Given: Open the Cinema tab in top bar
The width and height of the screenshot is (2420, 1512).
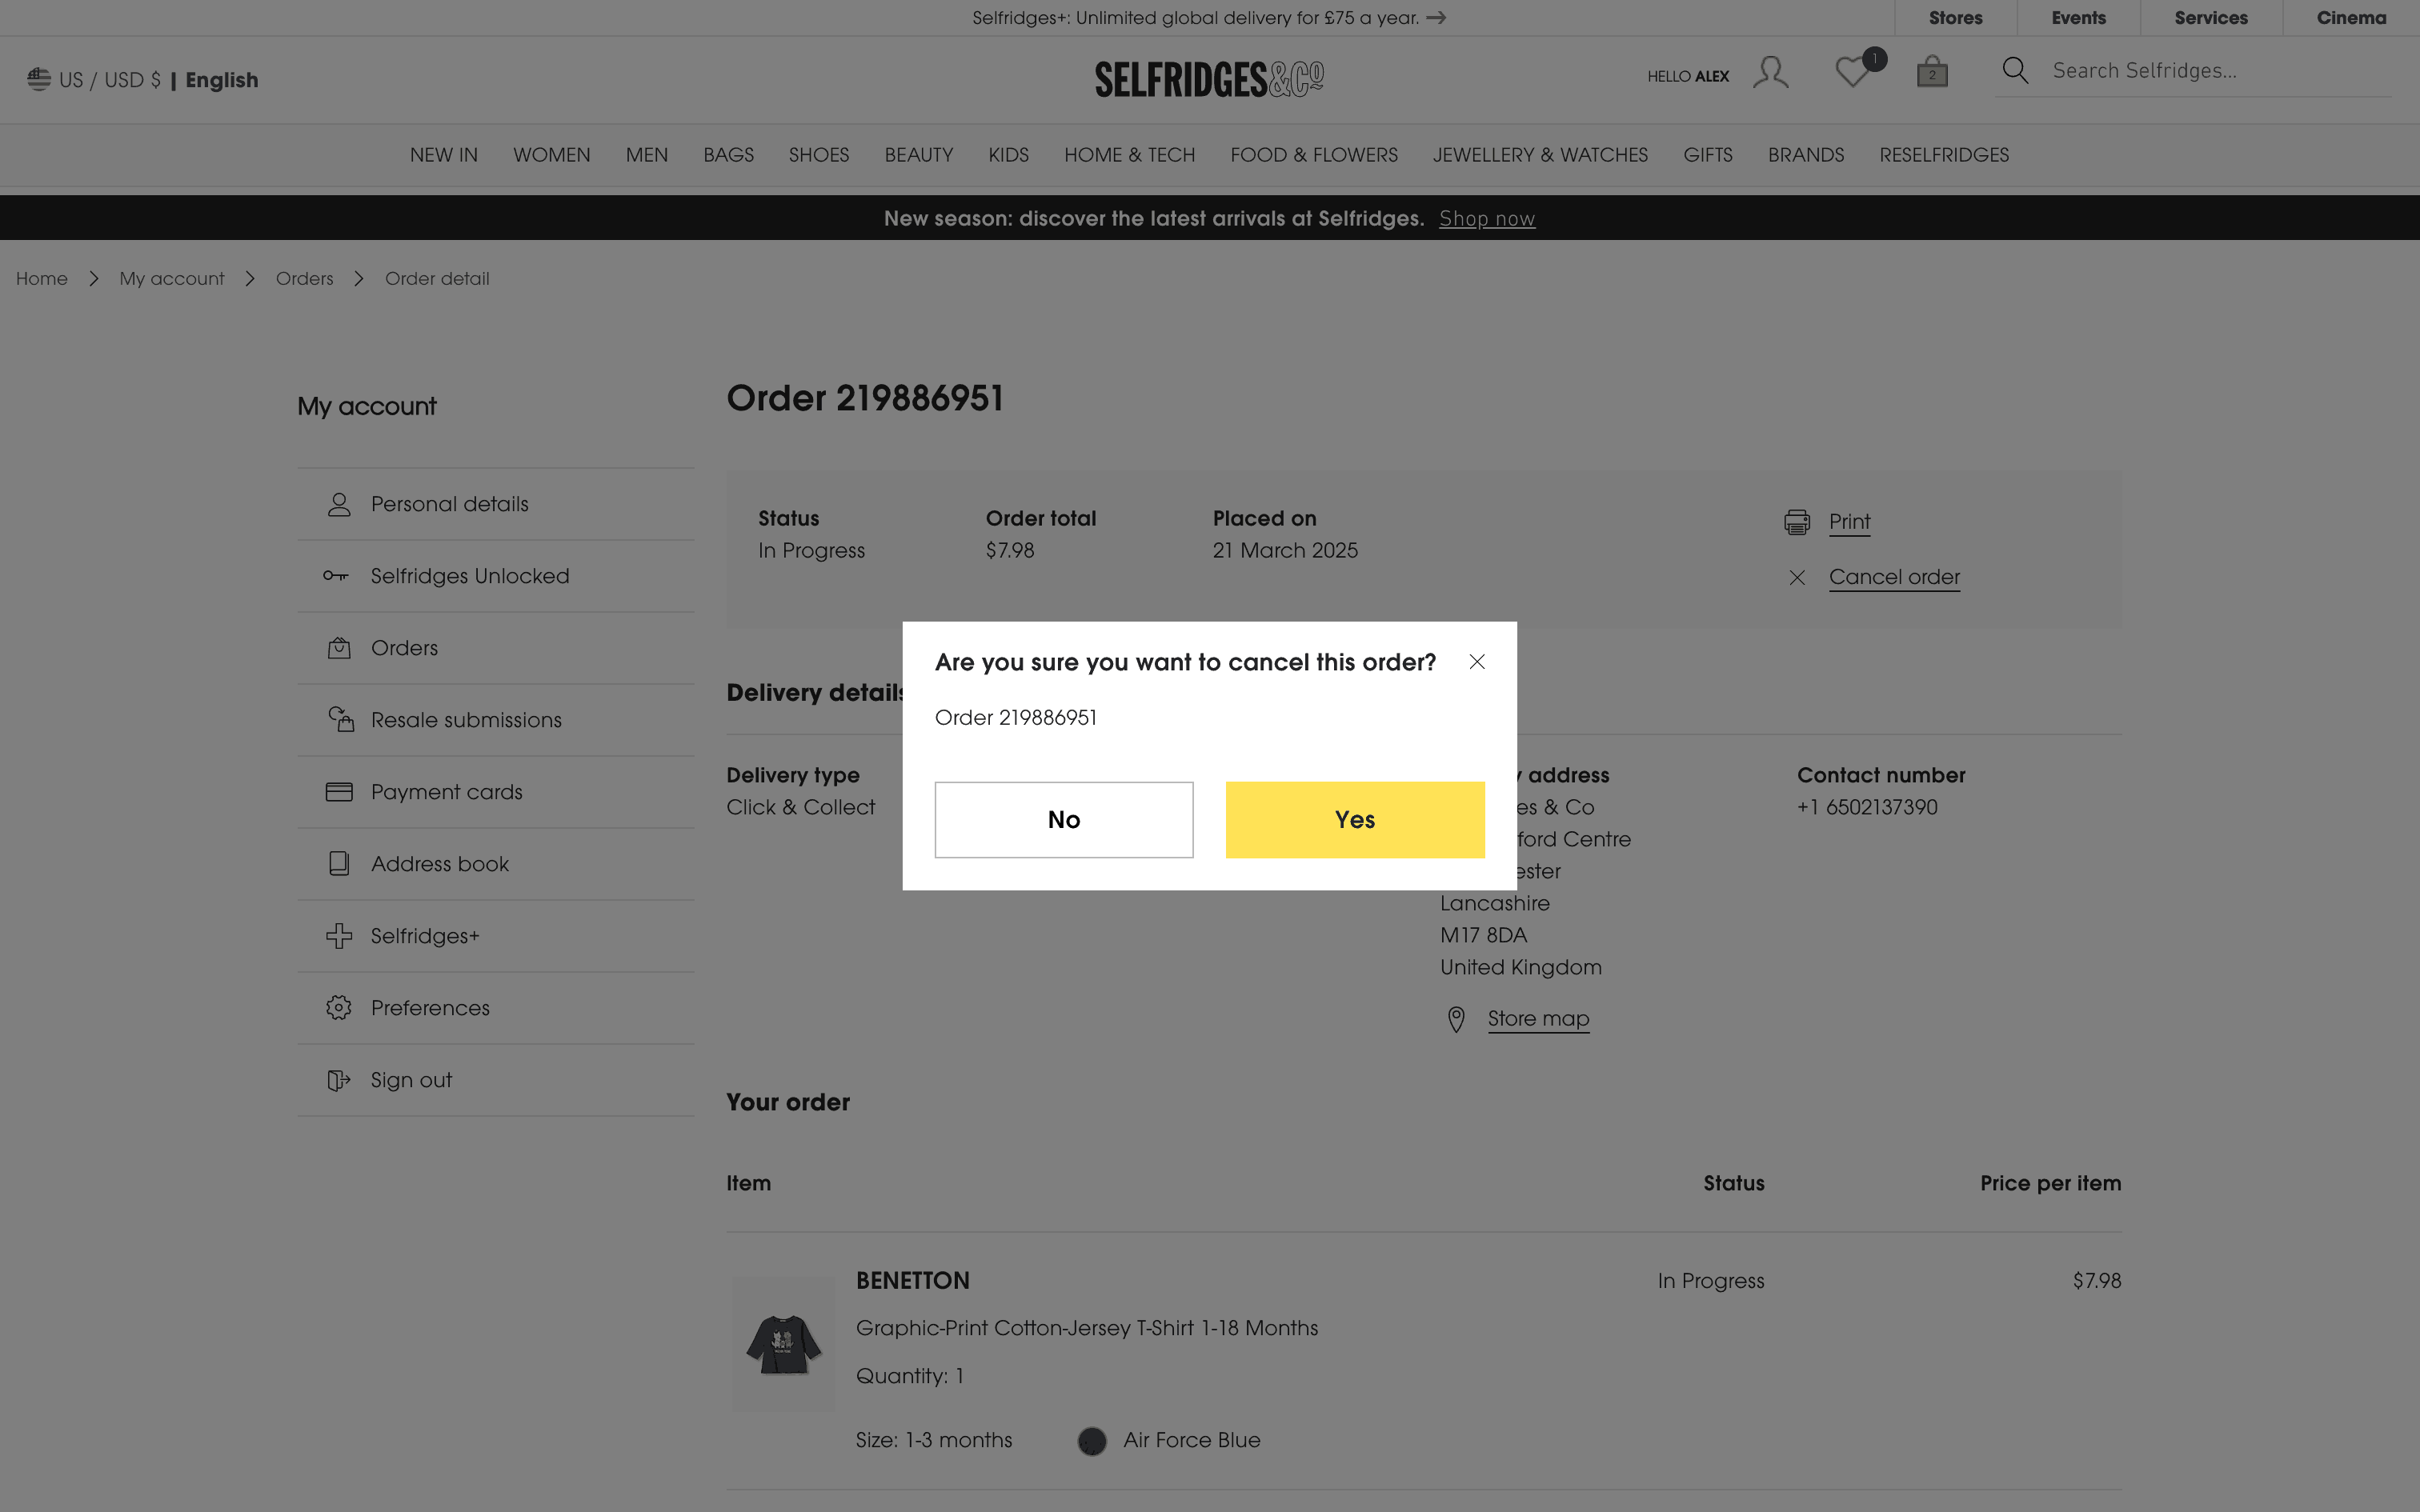Looking at the screenshot, I should click(2350, 18).
